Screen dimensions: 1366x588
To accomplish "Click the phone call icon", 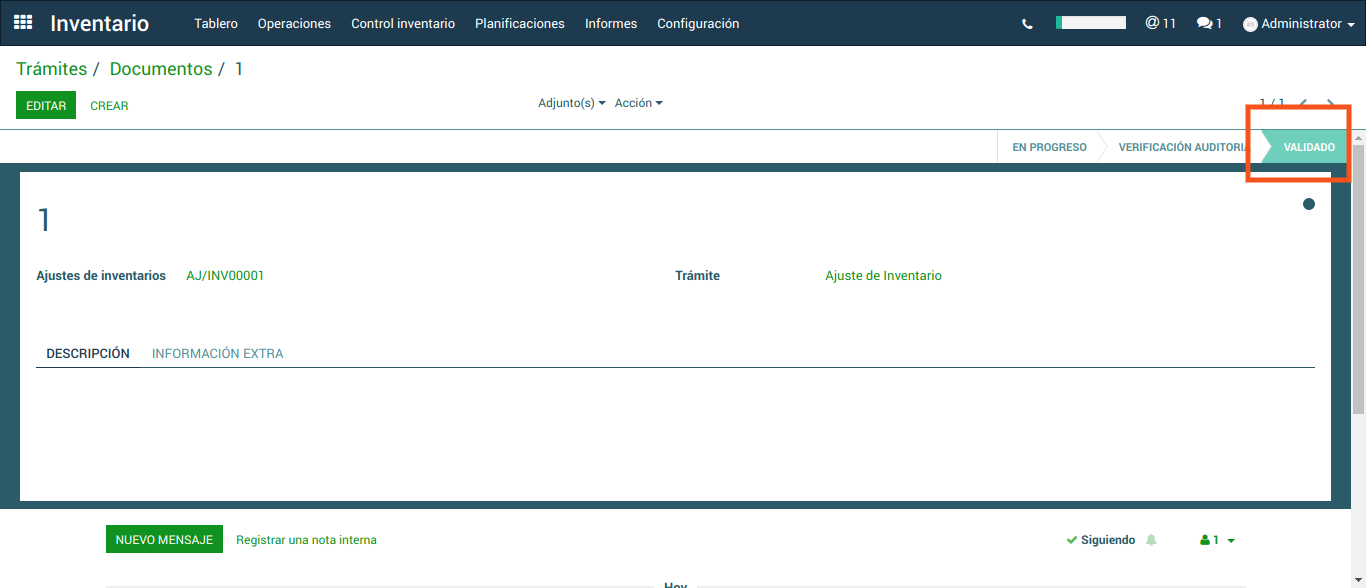I will click(x=1027, y=24).
